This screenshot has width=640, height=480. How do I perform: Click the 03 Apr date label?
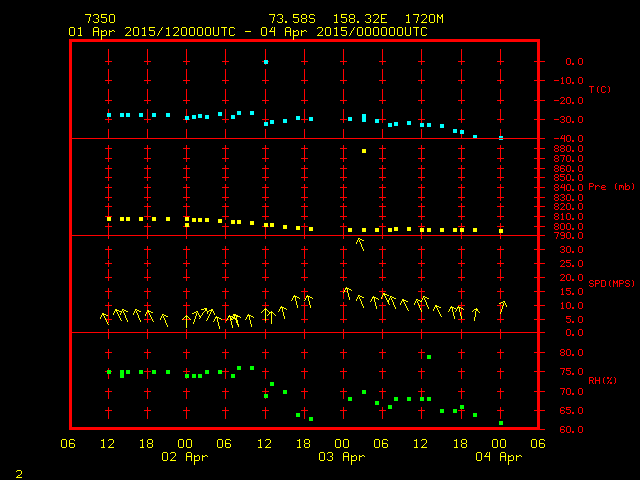pyautogui.click(x=343, y=457)
